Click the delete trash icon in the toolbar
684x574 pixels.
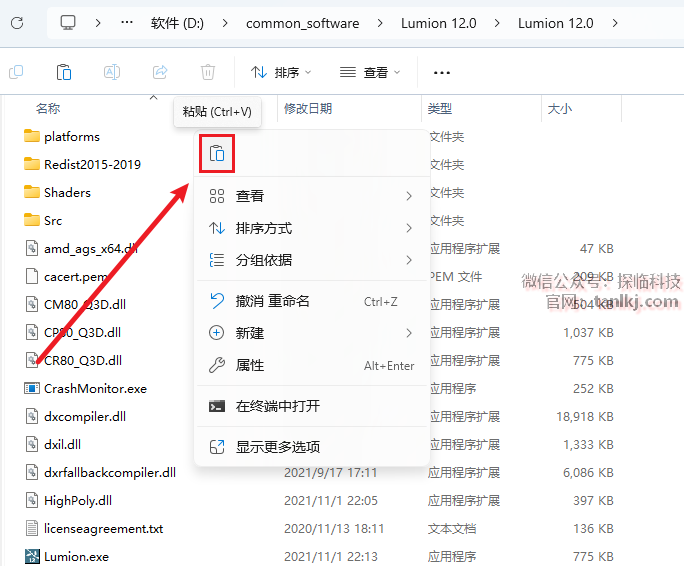coord(208,72)
